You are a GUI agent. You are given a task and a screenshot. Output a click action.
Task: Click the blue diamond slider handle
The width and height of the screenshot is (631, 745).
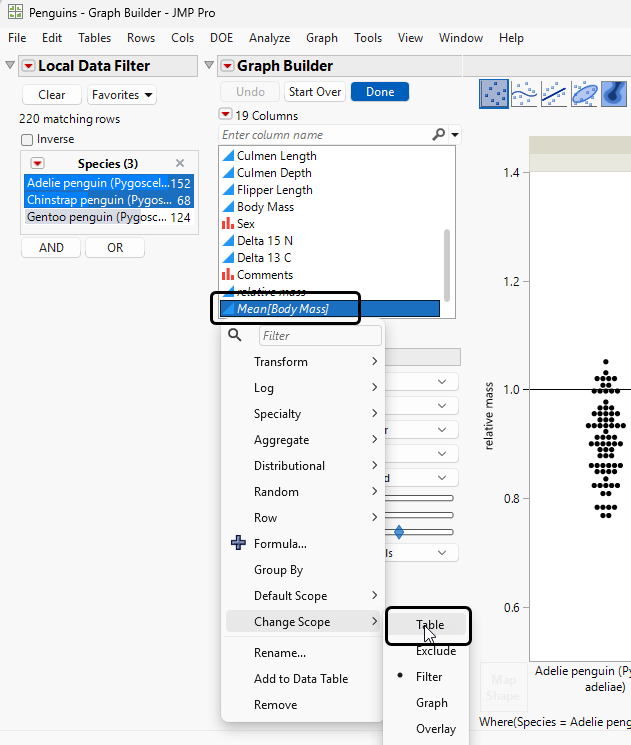(x=399, y=532)
